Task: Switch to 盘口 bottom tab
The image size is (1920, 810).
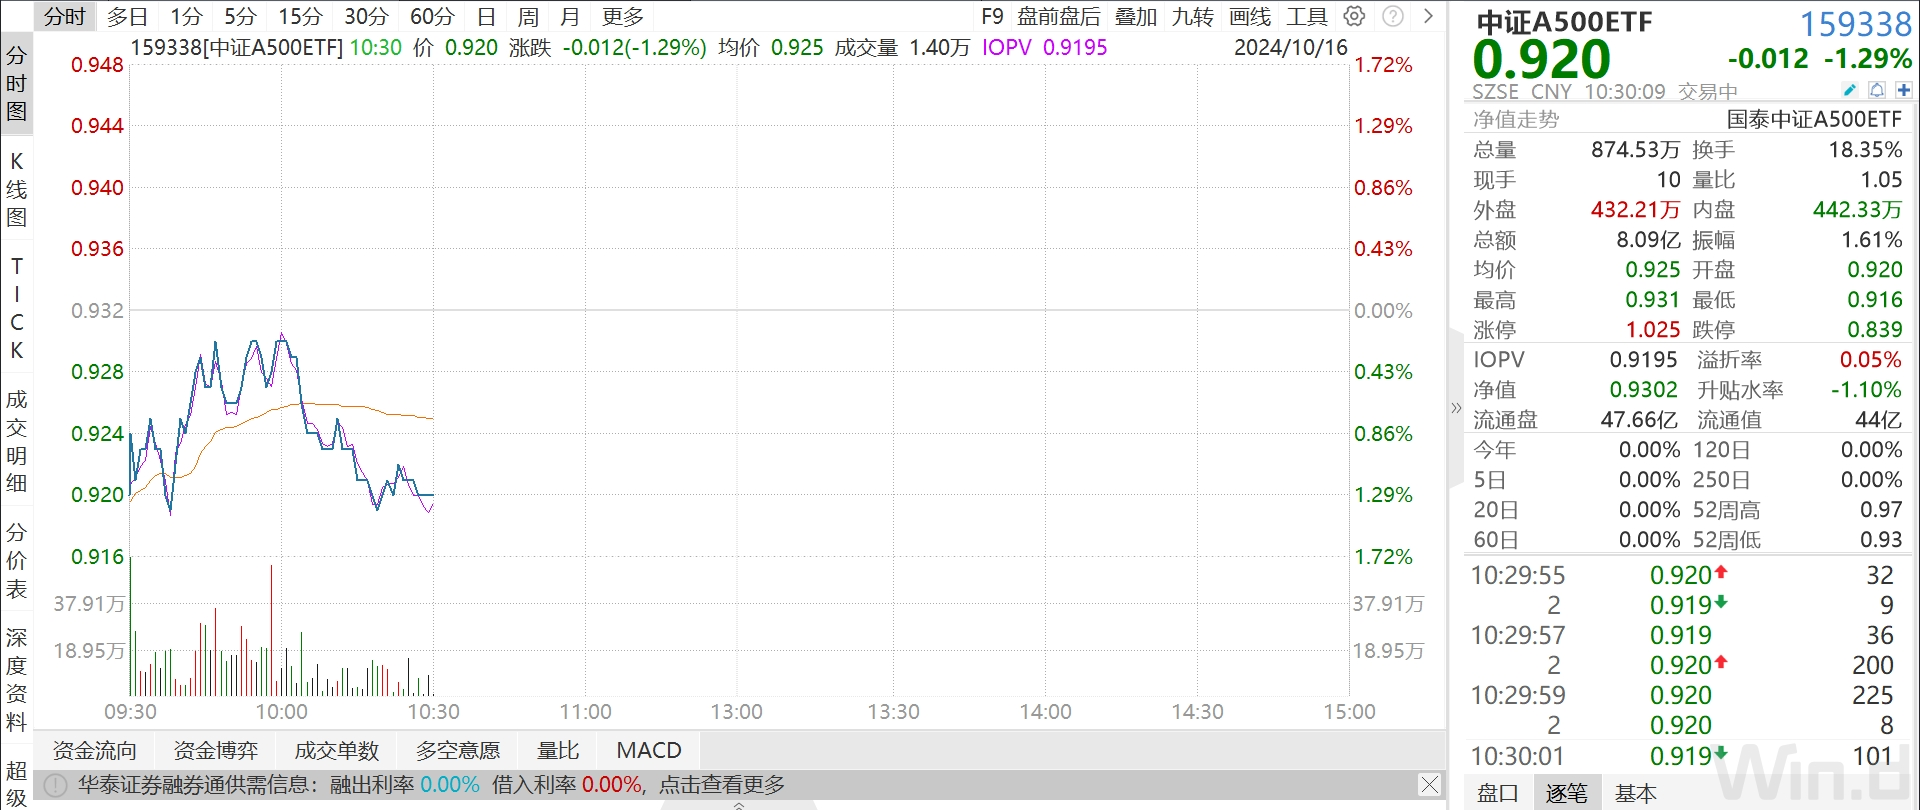Action: 1498,793
